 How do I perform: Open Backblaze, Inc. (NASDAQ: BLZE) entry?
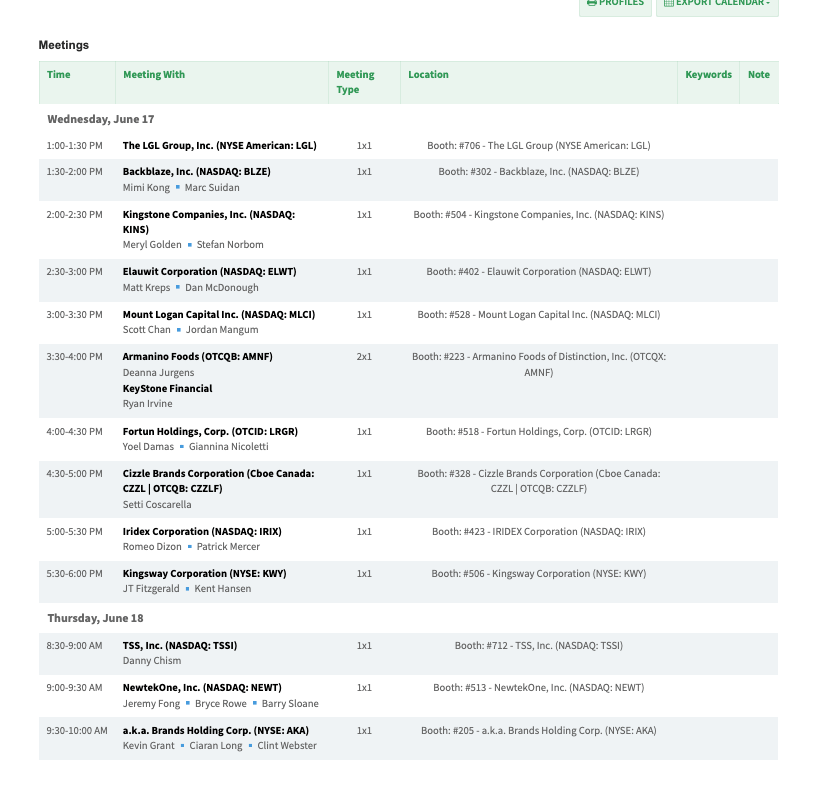click(197, 171)
